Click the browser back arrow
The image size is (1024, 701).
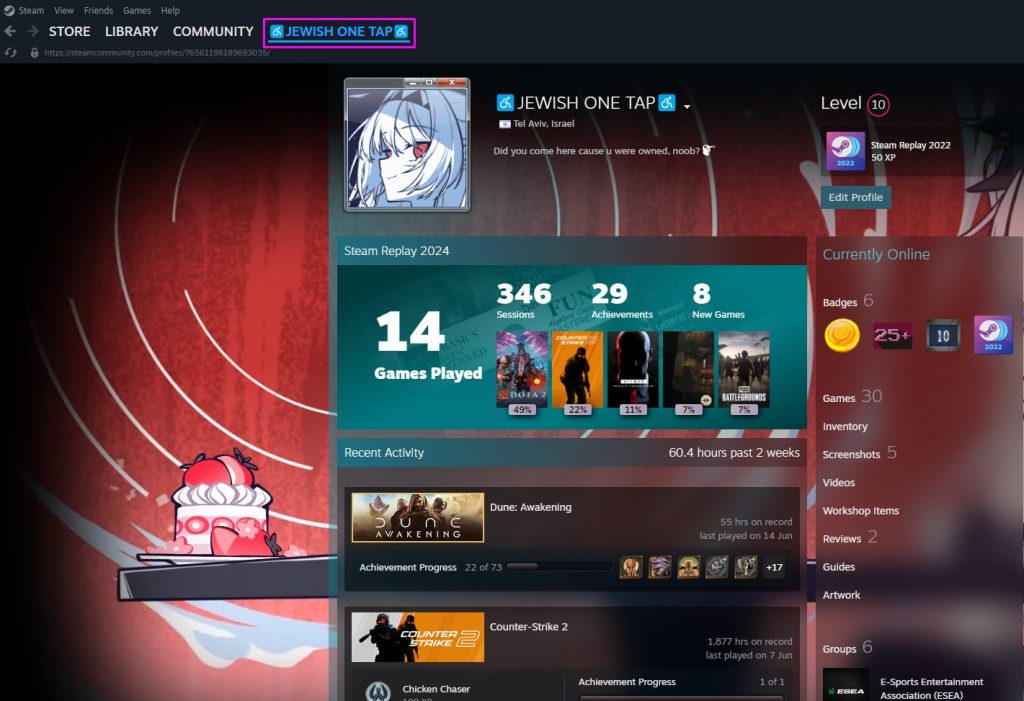(11, 31)
